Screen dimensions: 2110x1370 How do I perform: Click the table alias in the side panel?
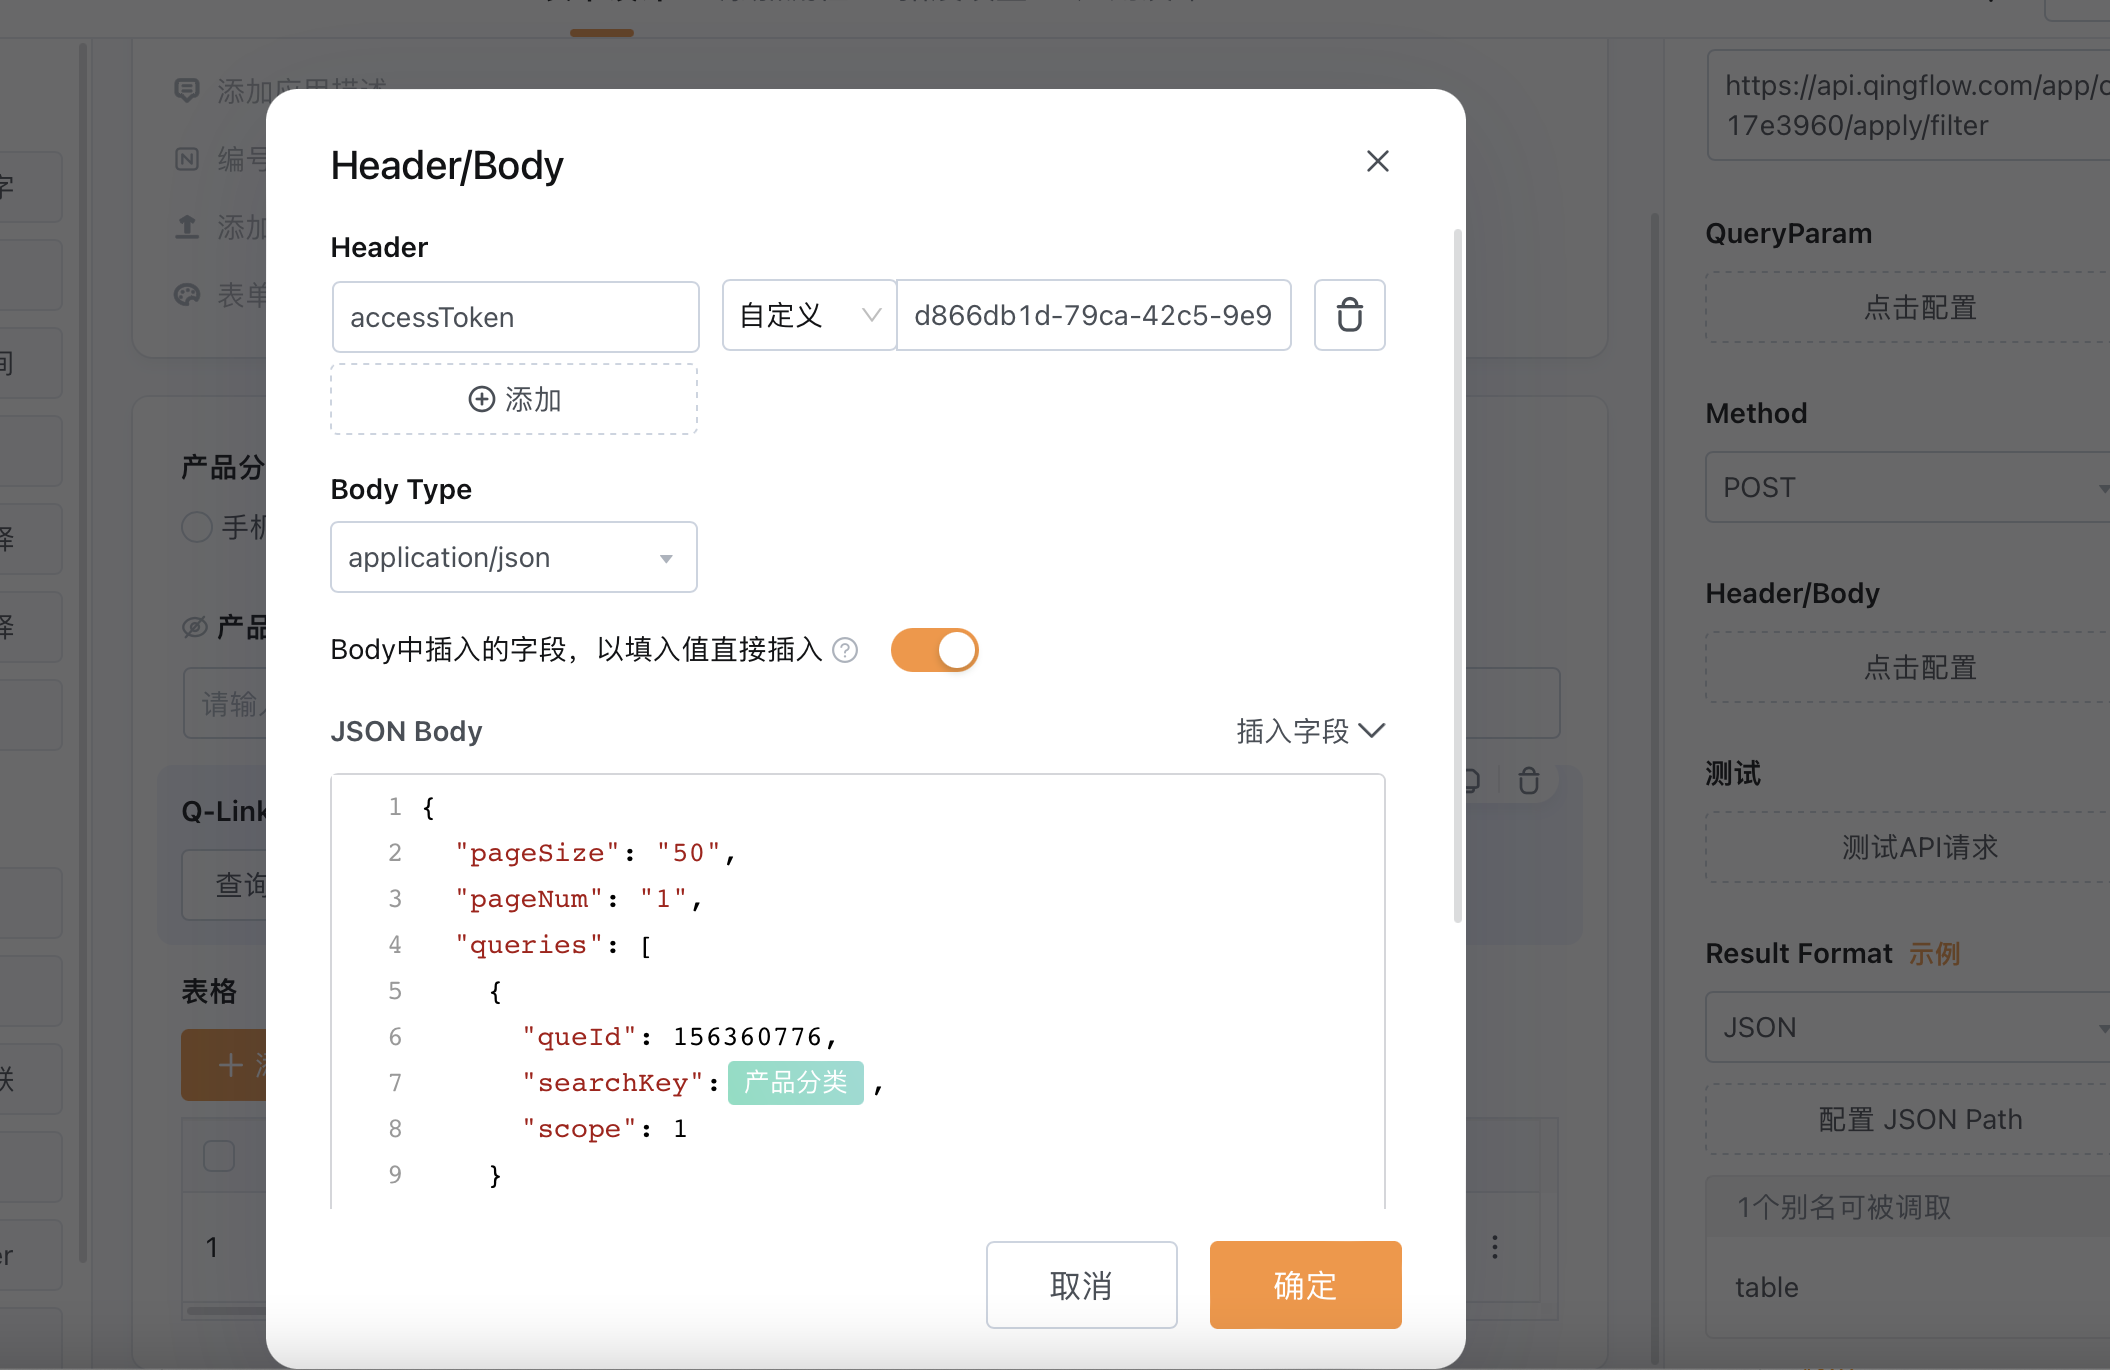[1766, 1287]
